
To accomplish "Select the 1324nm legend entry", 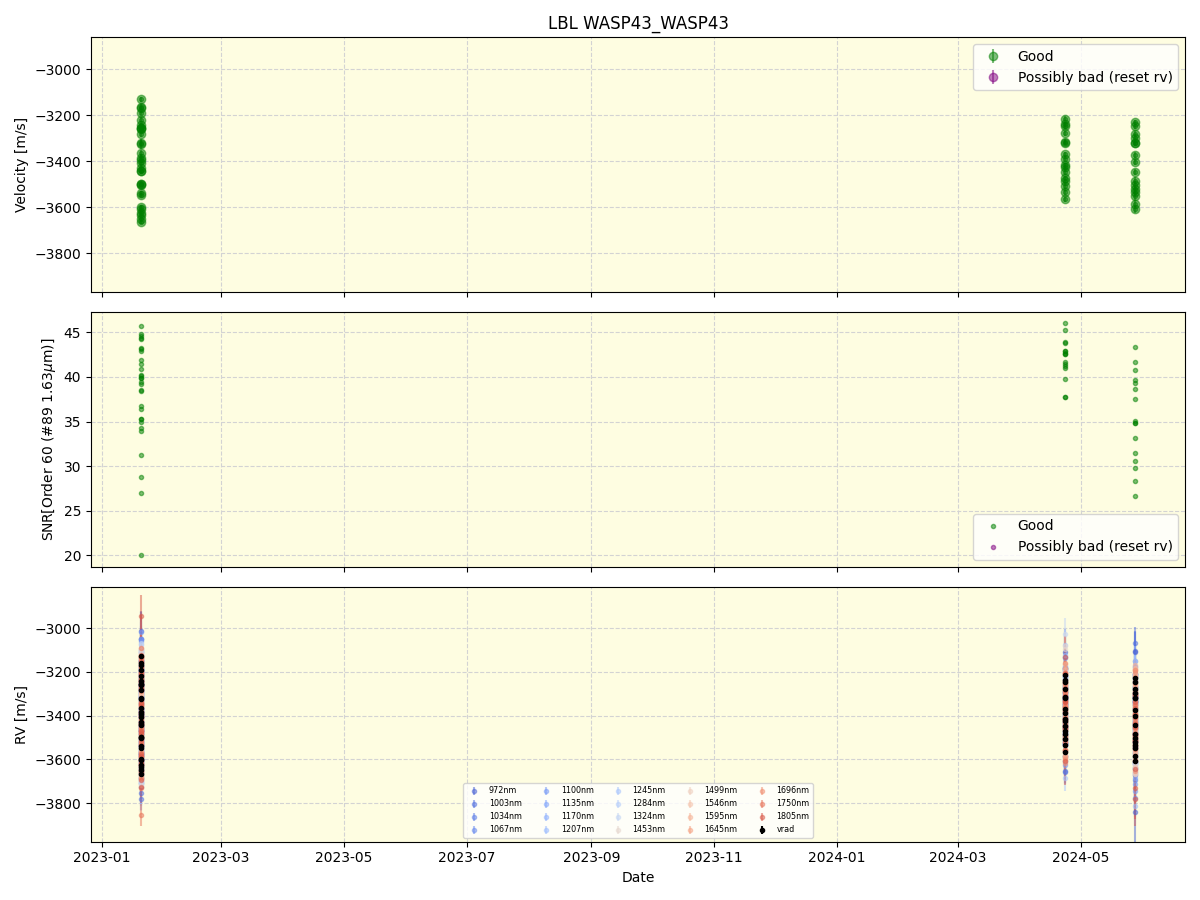I will 649,816.
